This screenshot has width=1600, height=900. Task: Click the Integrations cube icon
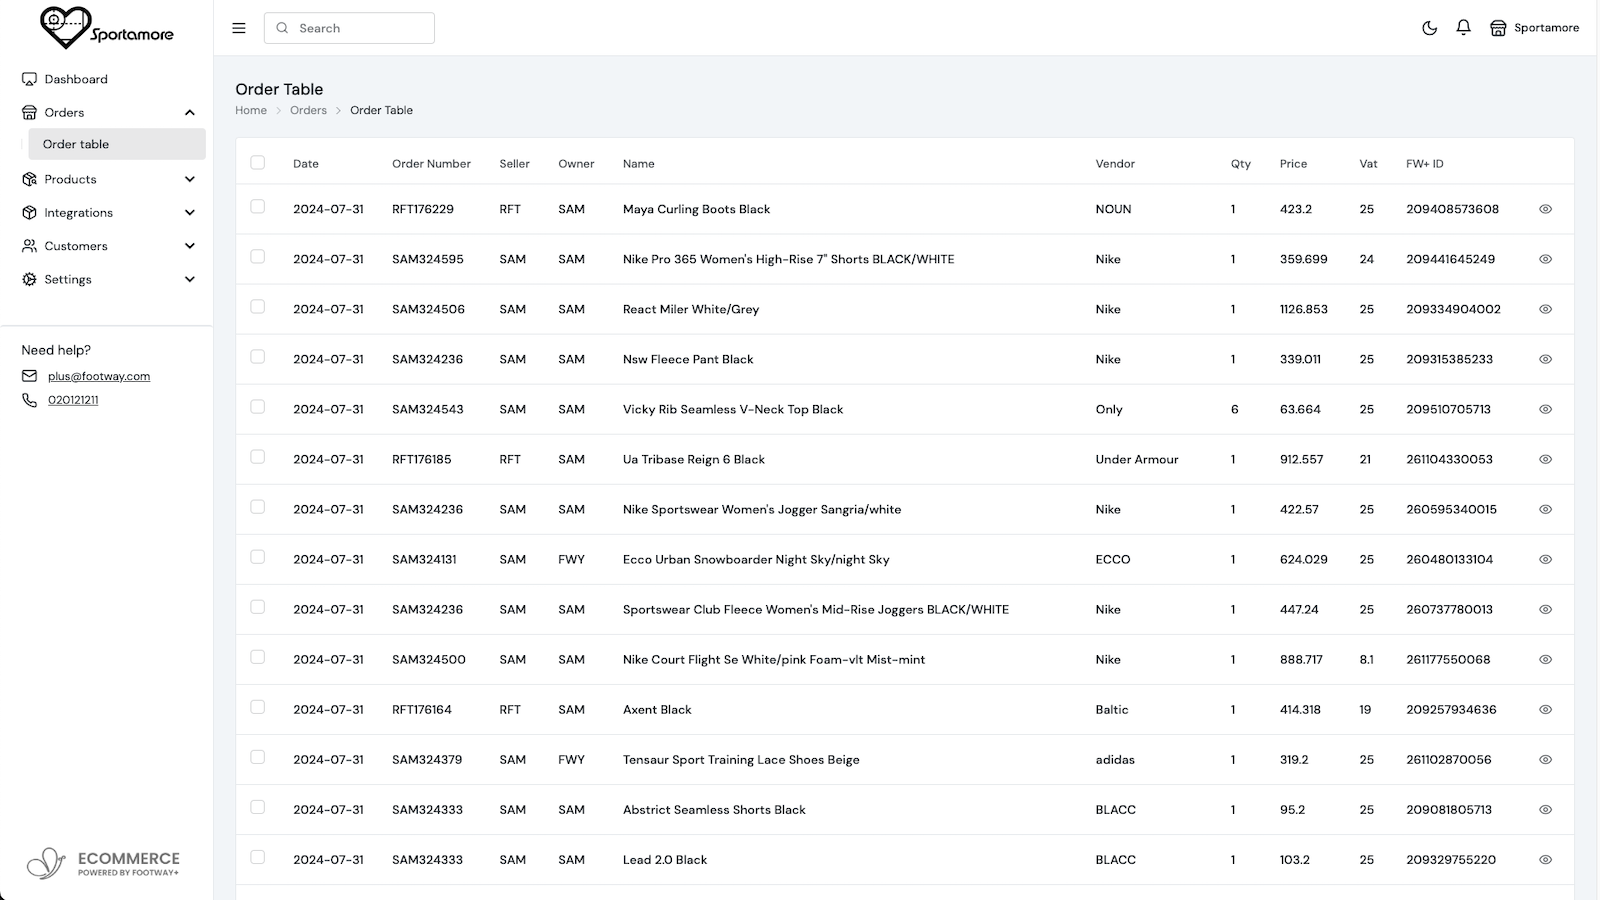30,212
